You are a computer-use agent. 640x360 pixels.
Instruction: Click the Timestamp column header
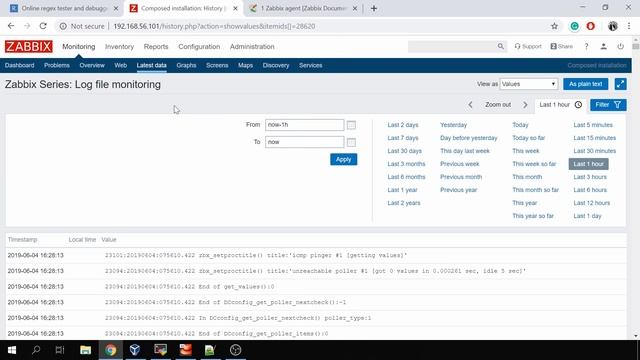22,240
